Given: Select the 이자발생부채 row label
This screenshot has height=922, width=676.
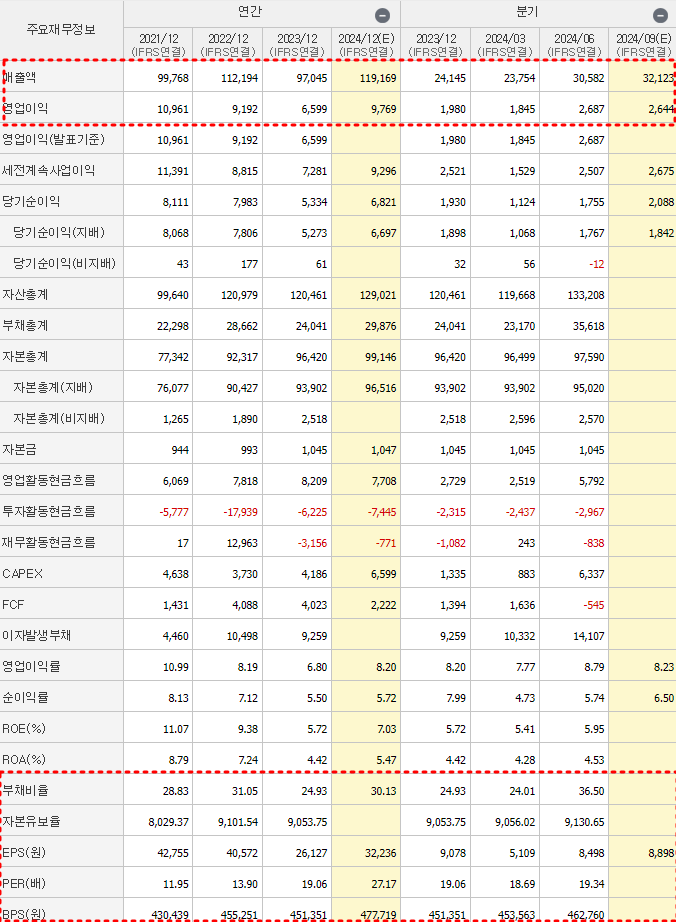Looking at the screenshot, I should (x=36, y=635).
